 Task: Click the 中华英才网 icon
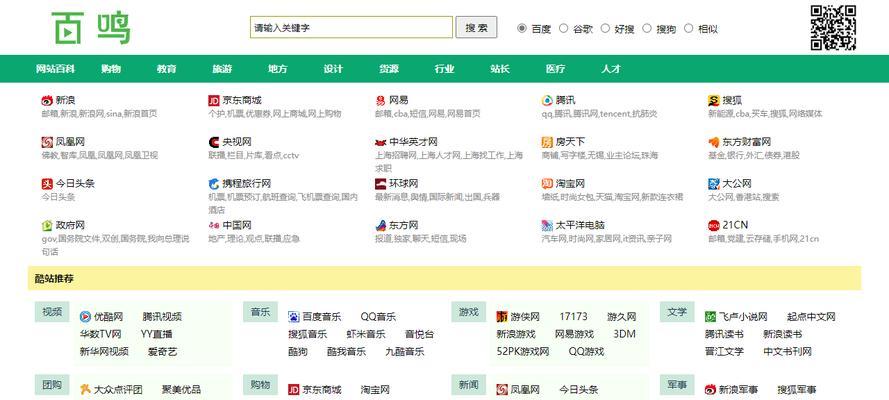[x=380, y=142]
